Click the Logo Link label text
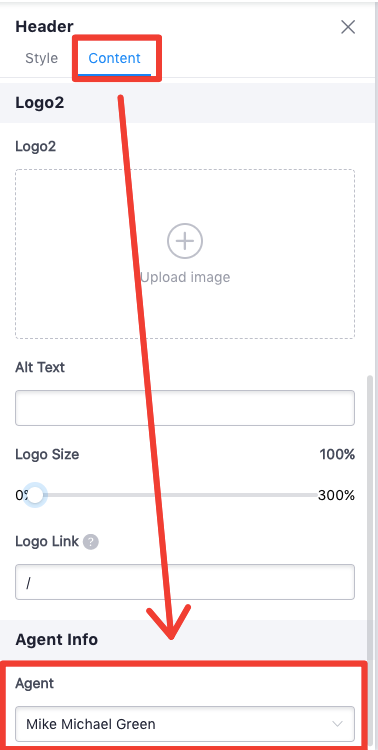378x750 pixels. point(47,541)
